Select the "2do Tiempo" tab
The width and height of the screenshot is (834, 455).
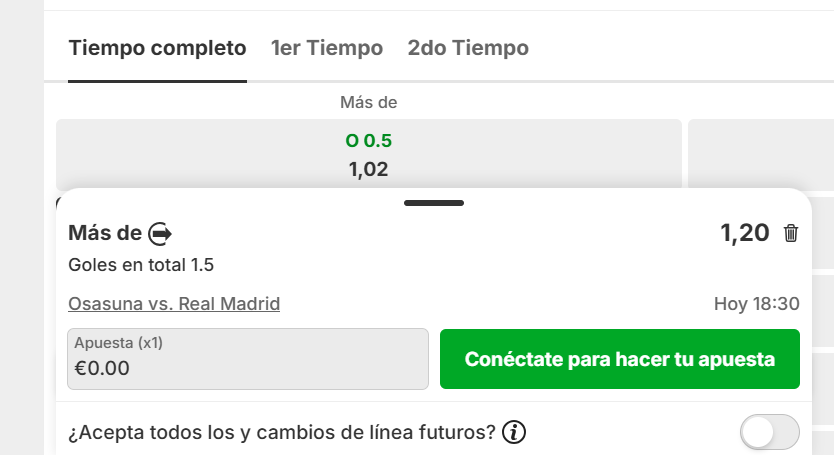point(468,47)
